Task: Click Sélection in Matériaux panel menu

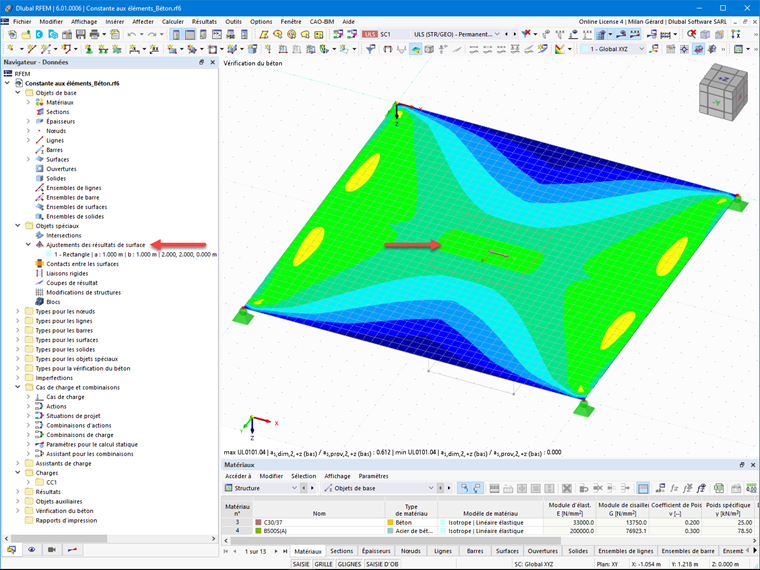Action: [x=303, y=476]
